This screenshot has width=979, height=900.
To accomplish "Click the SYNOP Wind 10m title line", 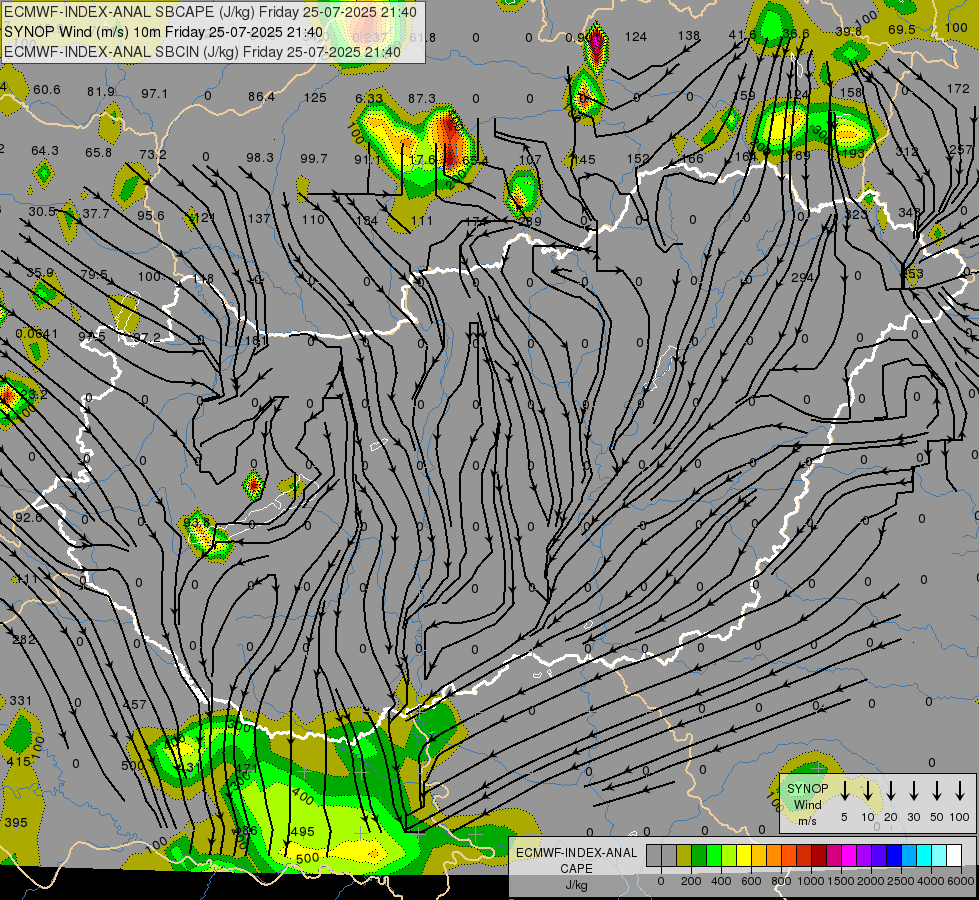I will [x=164, y=32].
